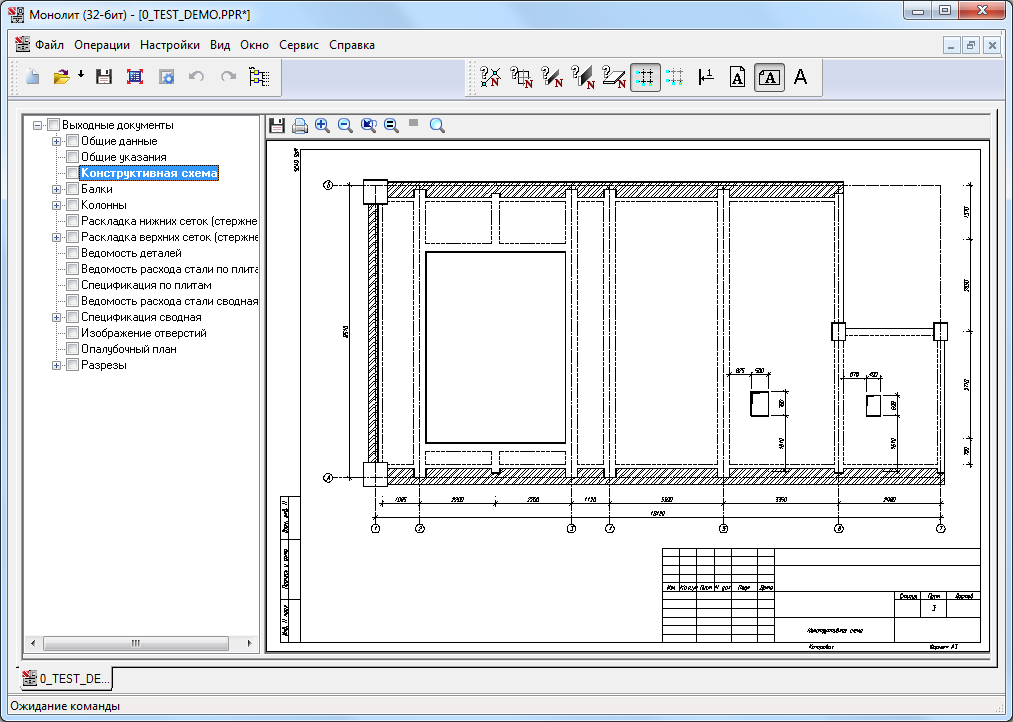Open file using the yellow folder icon
This screenshot has width=1013, height=722.
click(x=61, y=77)
